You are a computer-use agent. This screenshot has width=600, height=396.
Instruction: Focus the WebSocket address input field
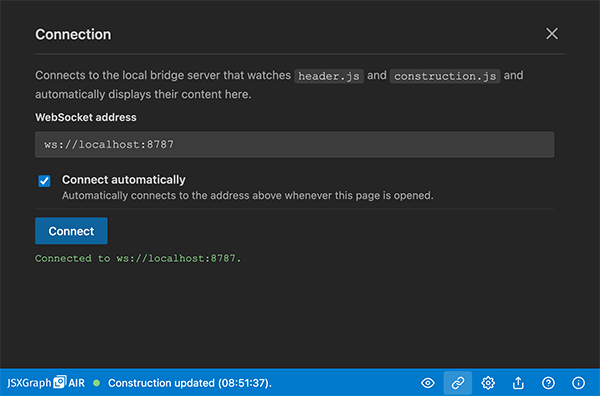click(x=294, y=145)
